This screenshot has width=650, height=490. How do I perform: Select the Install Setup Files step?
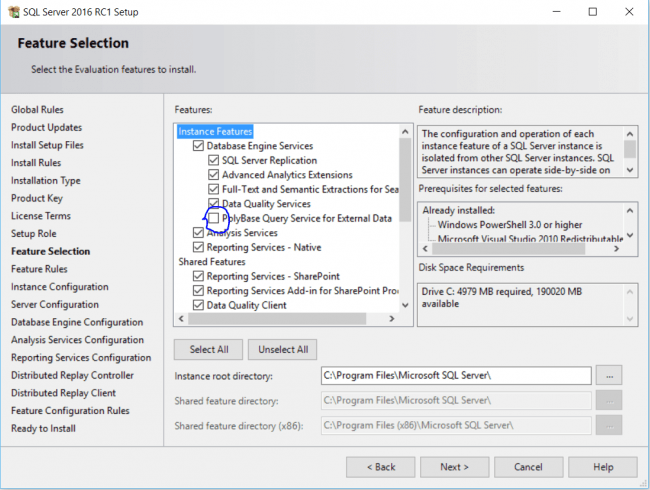coord(47,145)
